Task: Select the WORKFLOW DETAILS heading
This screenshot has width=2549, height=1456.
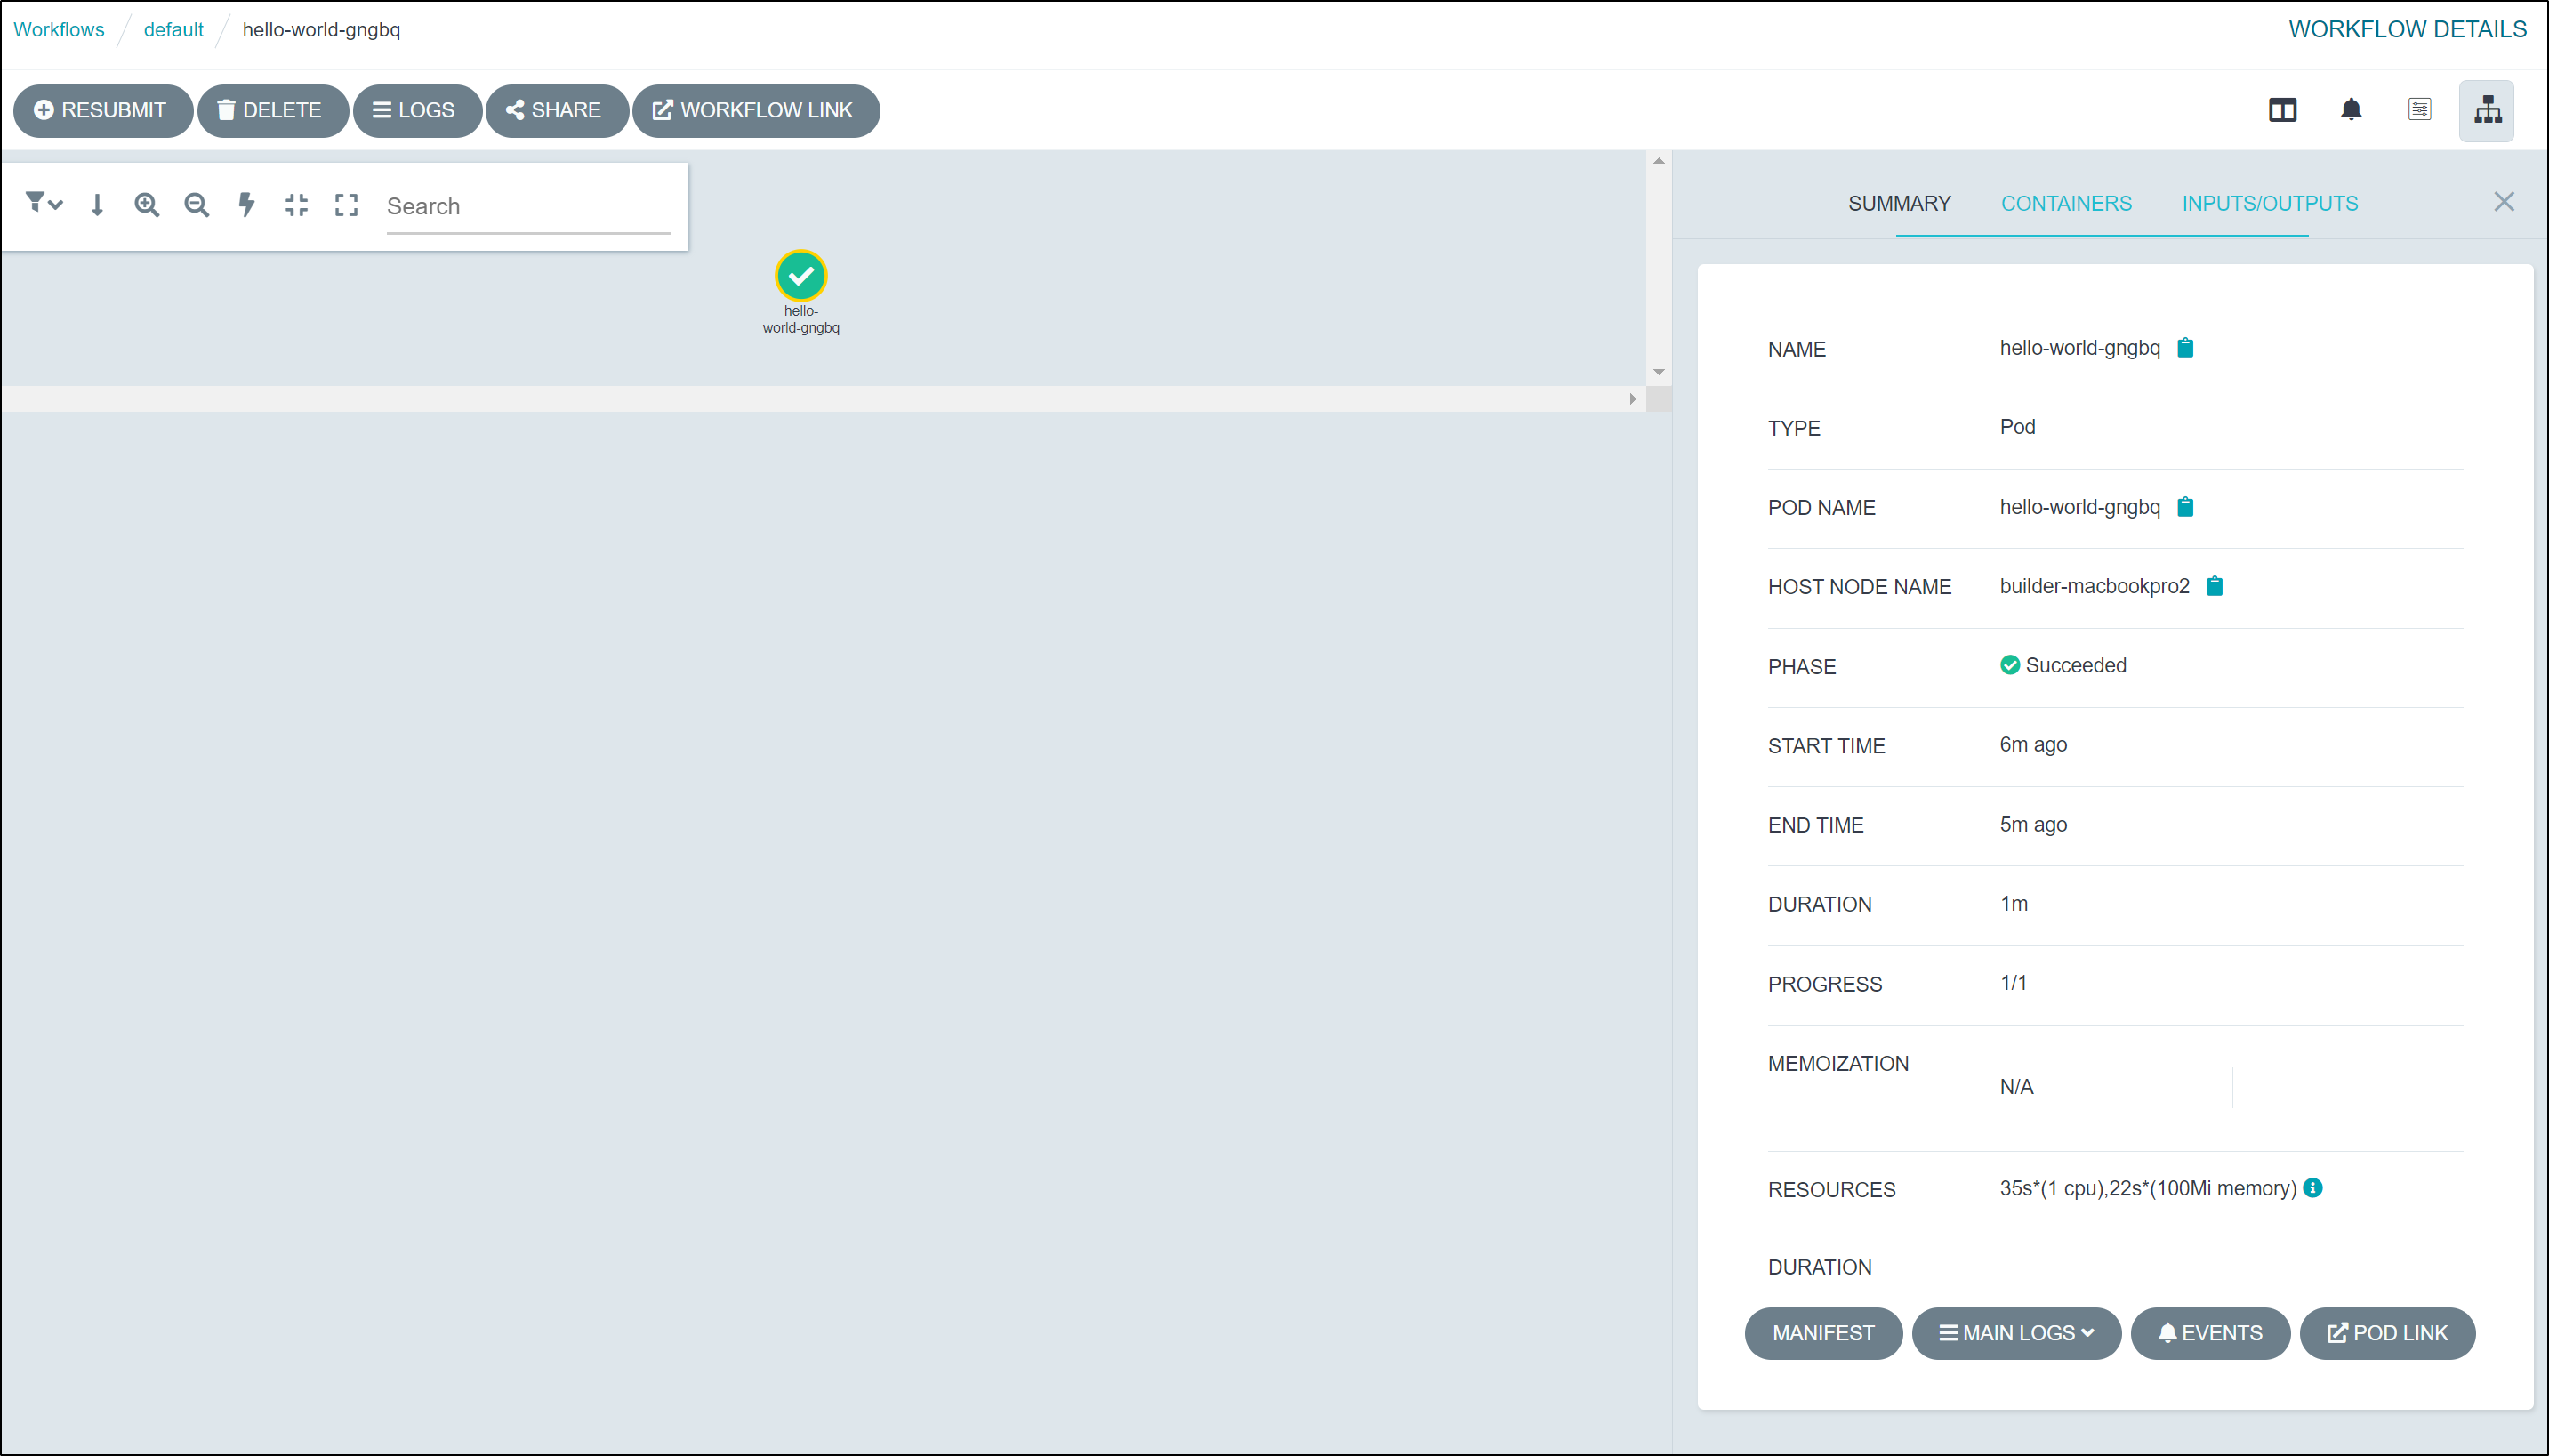Action: 2407,29
